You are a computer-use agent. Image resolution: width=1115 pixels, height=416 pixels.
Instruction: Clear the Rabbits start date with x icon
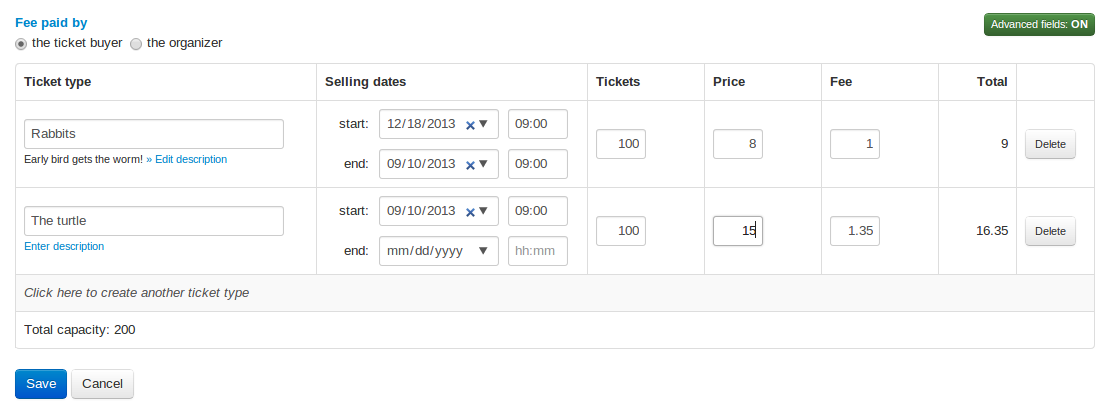(x=470, y=125)
